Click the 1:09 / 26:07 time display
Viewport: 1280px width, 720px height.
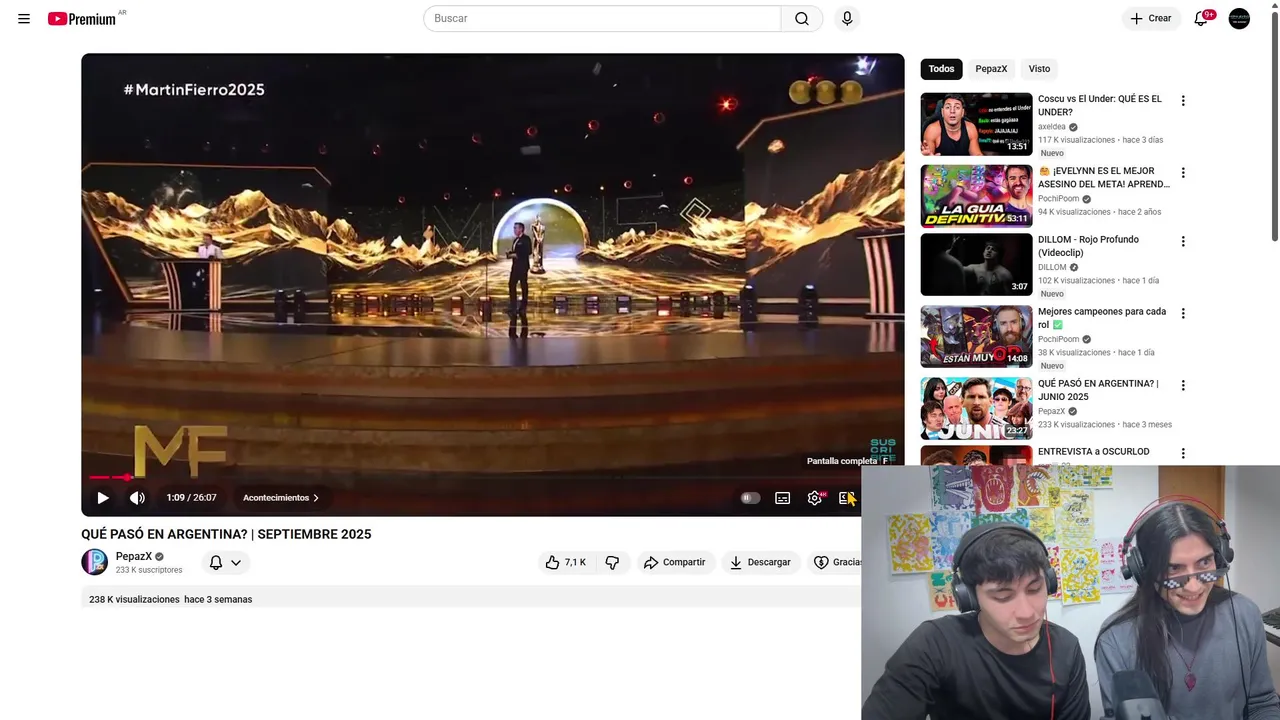pyautogui.click(x=191, y=498)
